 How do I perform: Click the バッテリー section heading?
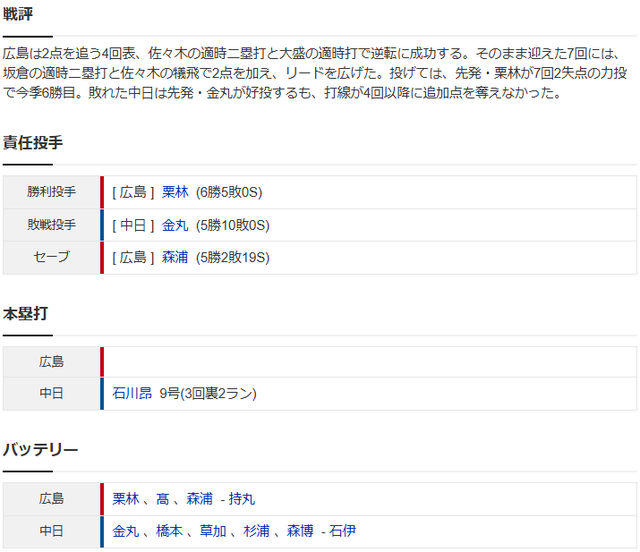(x=40, y=450)
